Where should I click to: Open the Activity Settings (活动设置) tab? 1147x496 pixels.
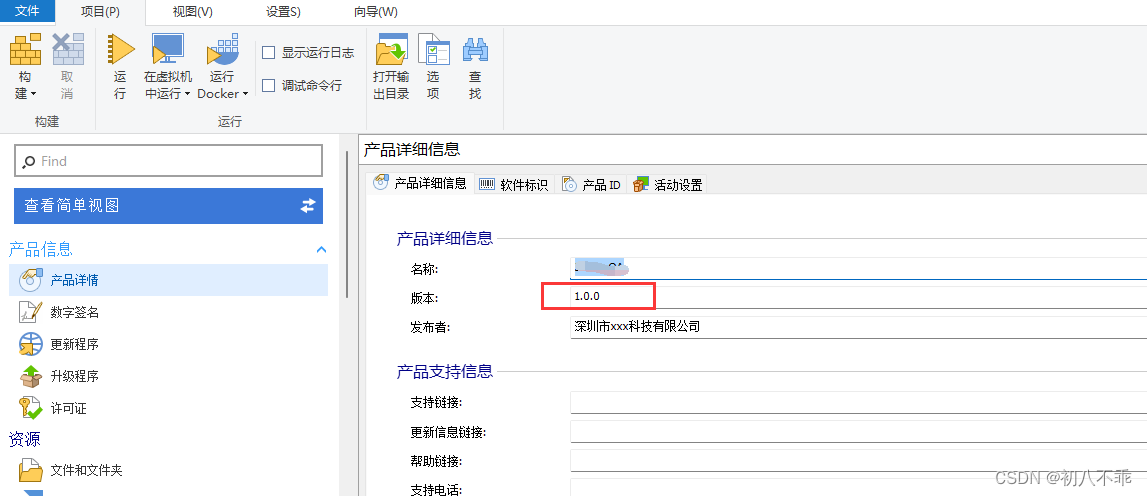(668, 184)
